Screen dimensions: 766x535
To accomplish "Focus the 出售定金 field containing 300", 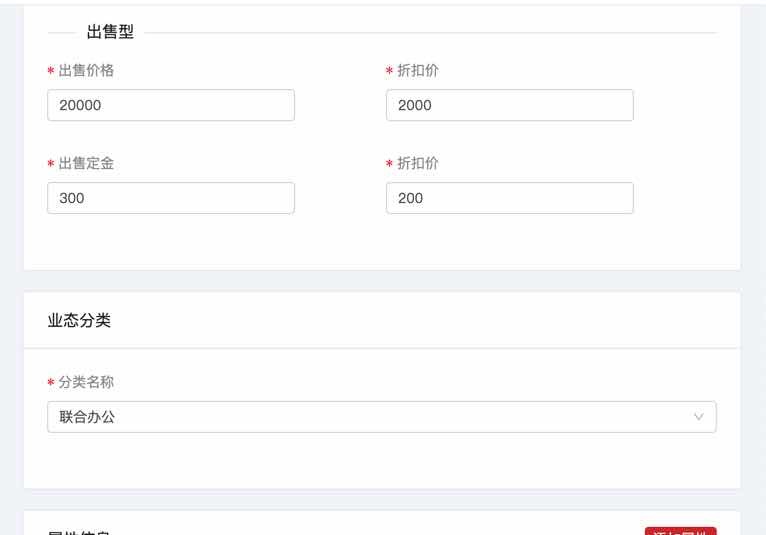I will point(170,198).
